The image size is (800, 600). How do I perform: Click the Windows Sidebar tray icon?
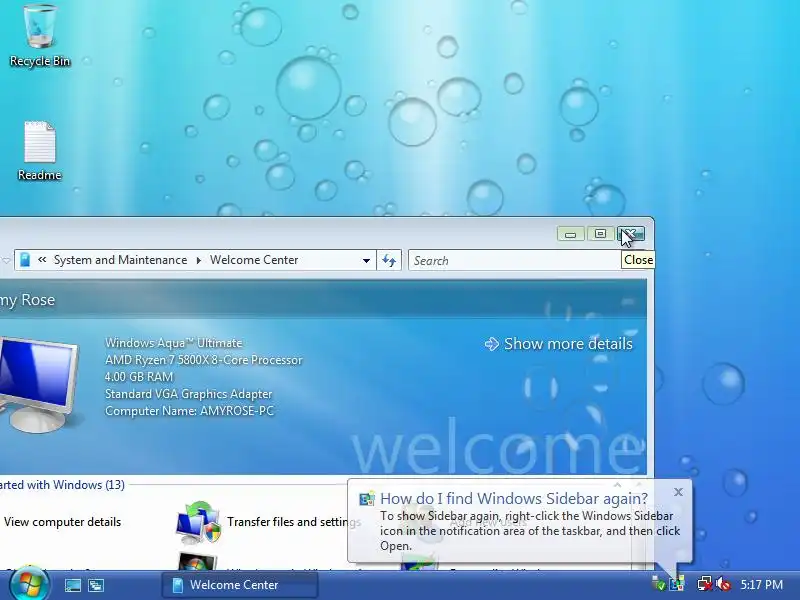(678, 583)
